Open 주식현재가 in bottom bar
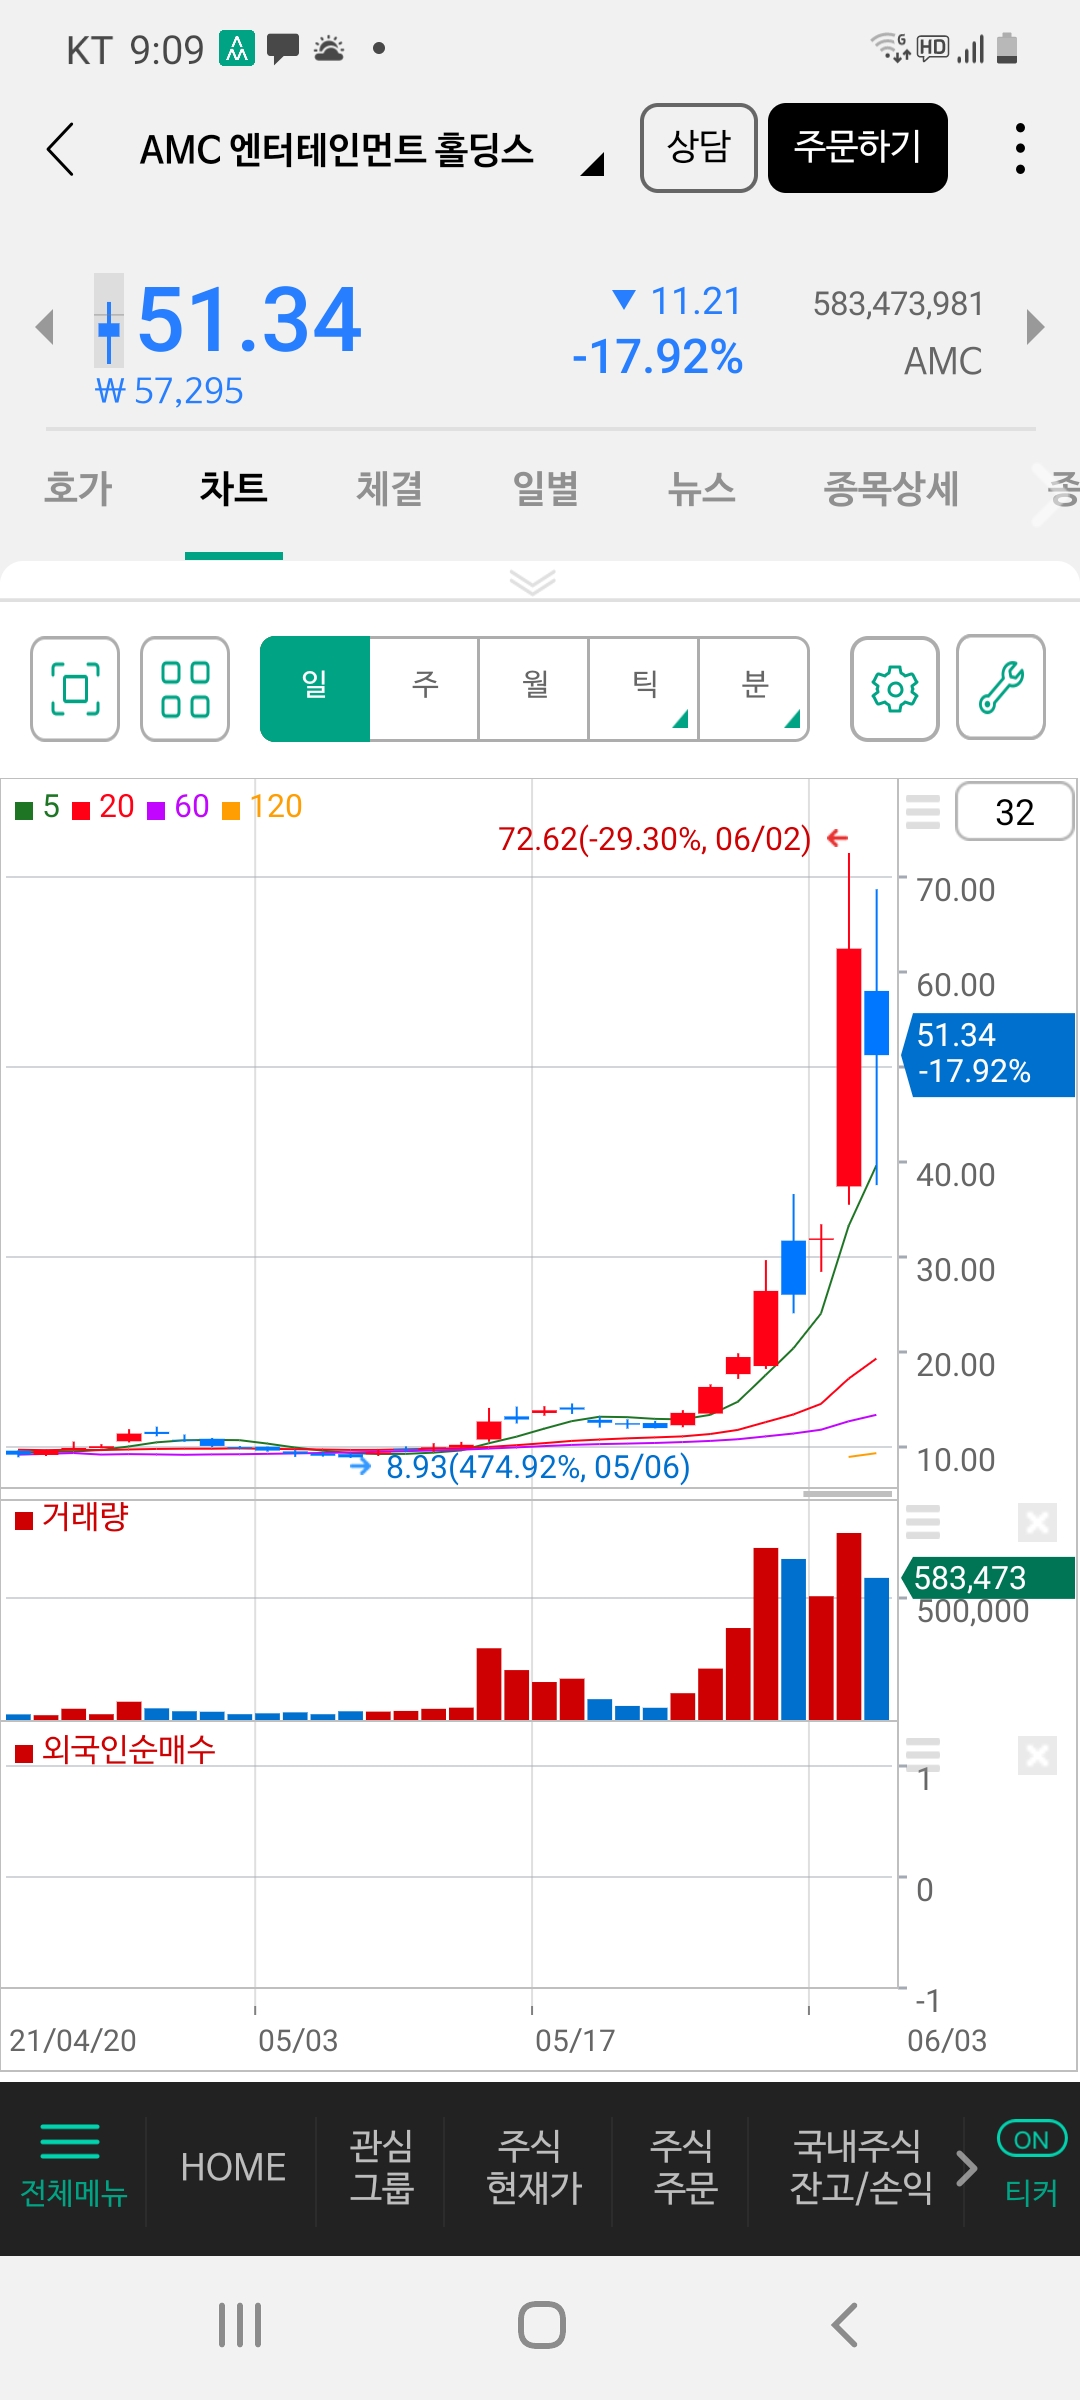Image resolution: width=1080 pixels, height=2400 pixels. 534,2167
